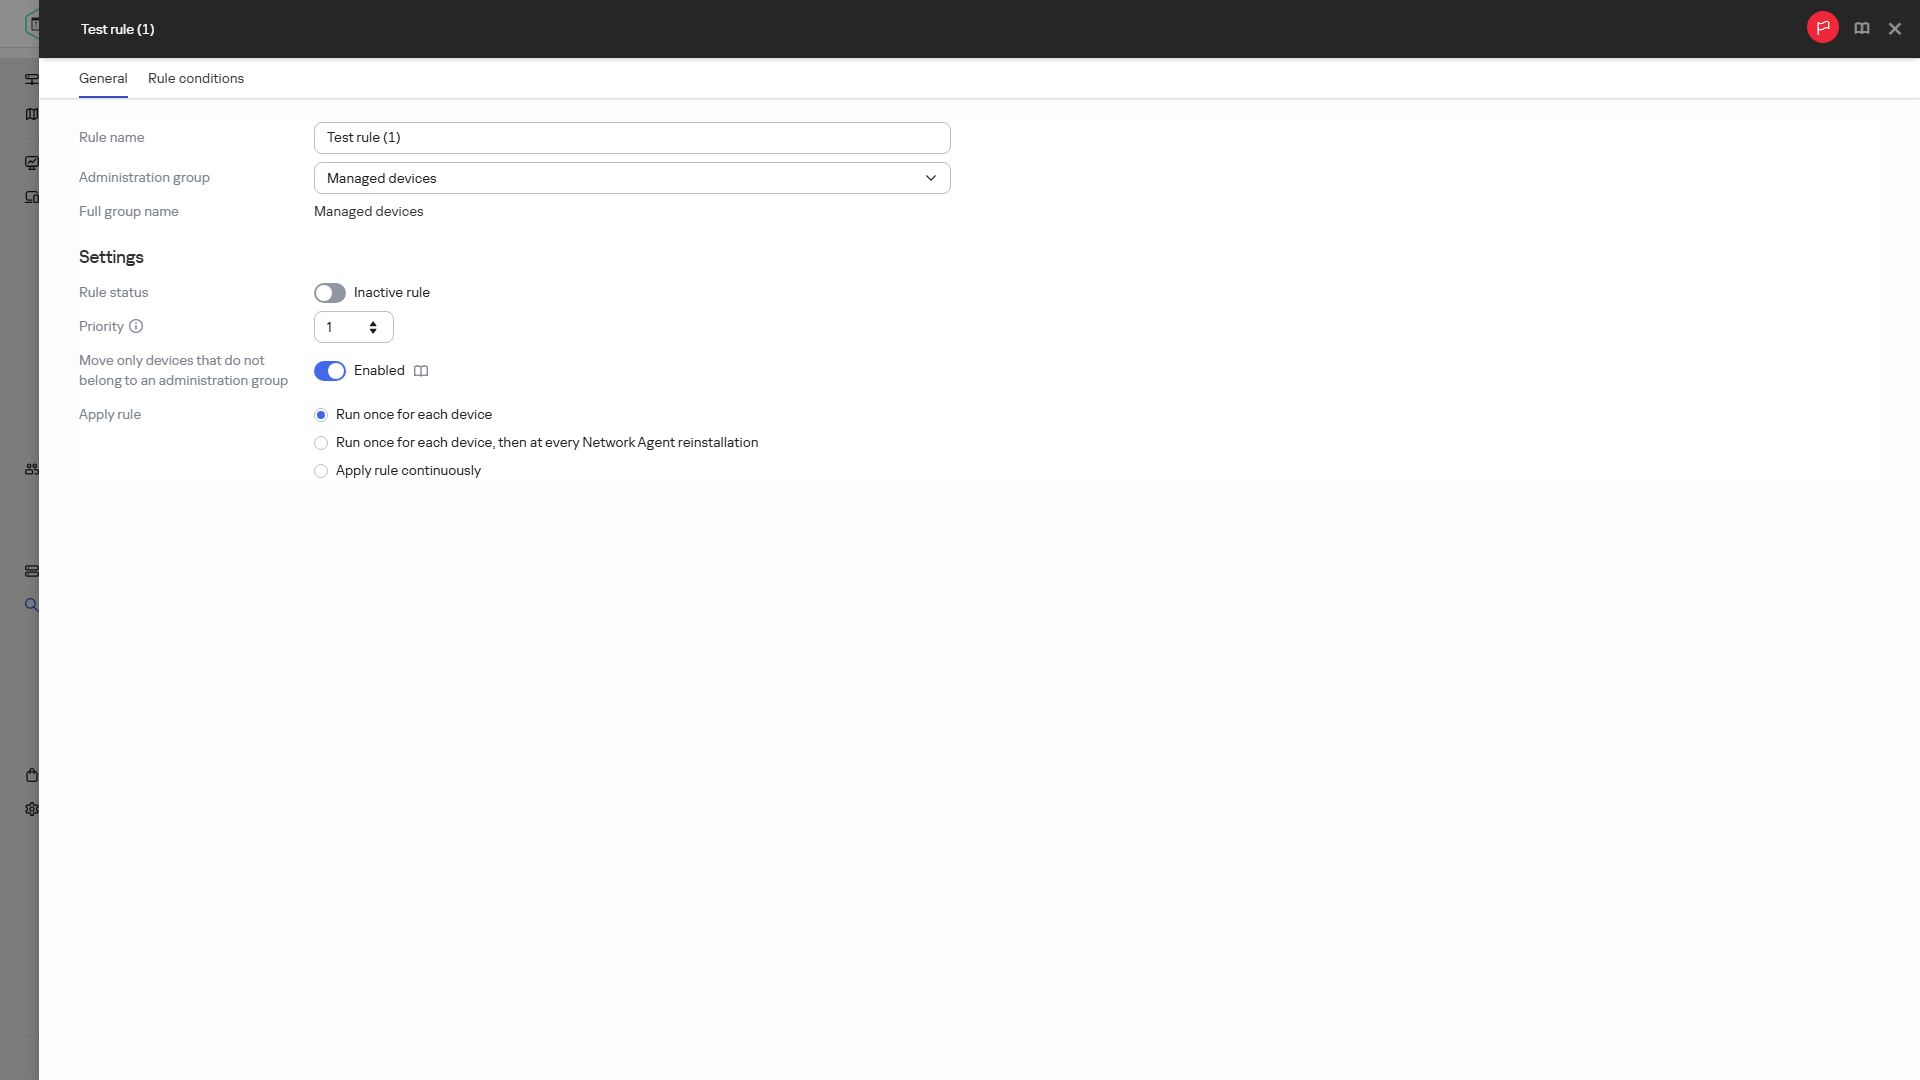The width and height of the screenshot is (1920, 1080).
Task: Switch to the General tab
Action: [103, 78]
